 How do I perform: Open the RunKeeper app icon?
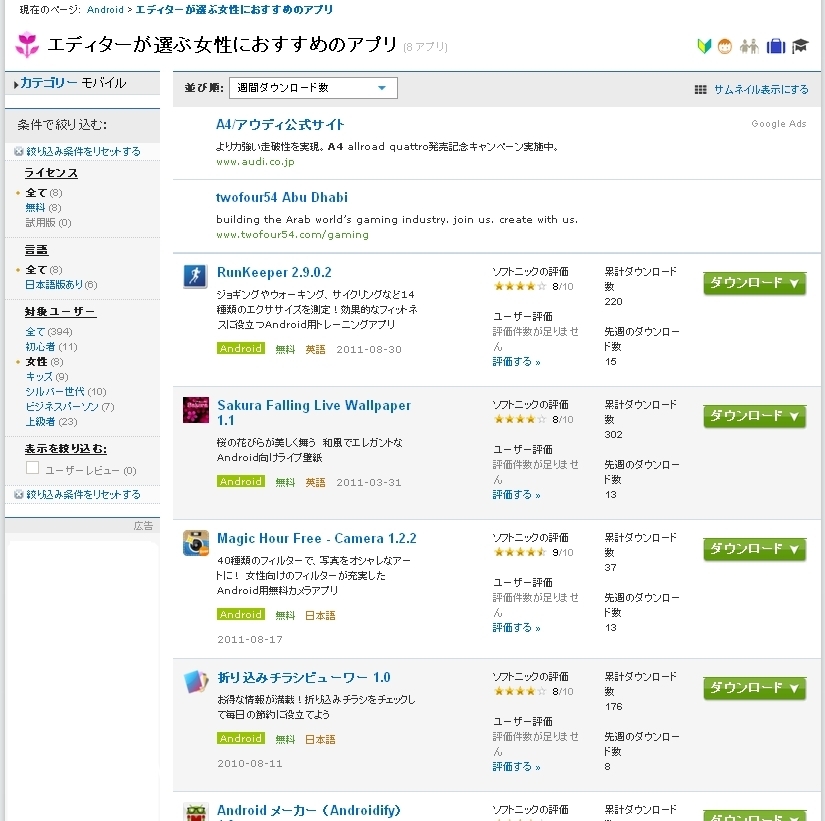click(x=195, y=276)
